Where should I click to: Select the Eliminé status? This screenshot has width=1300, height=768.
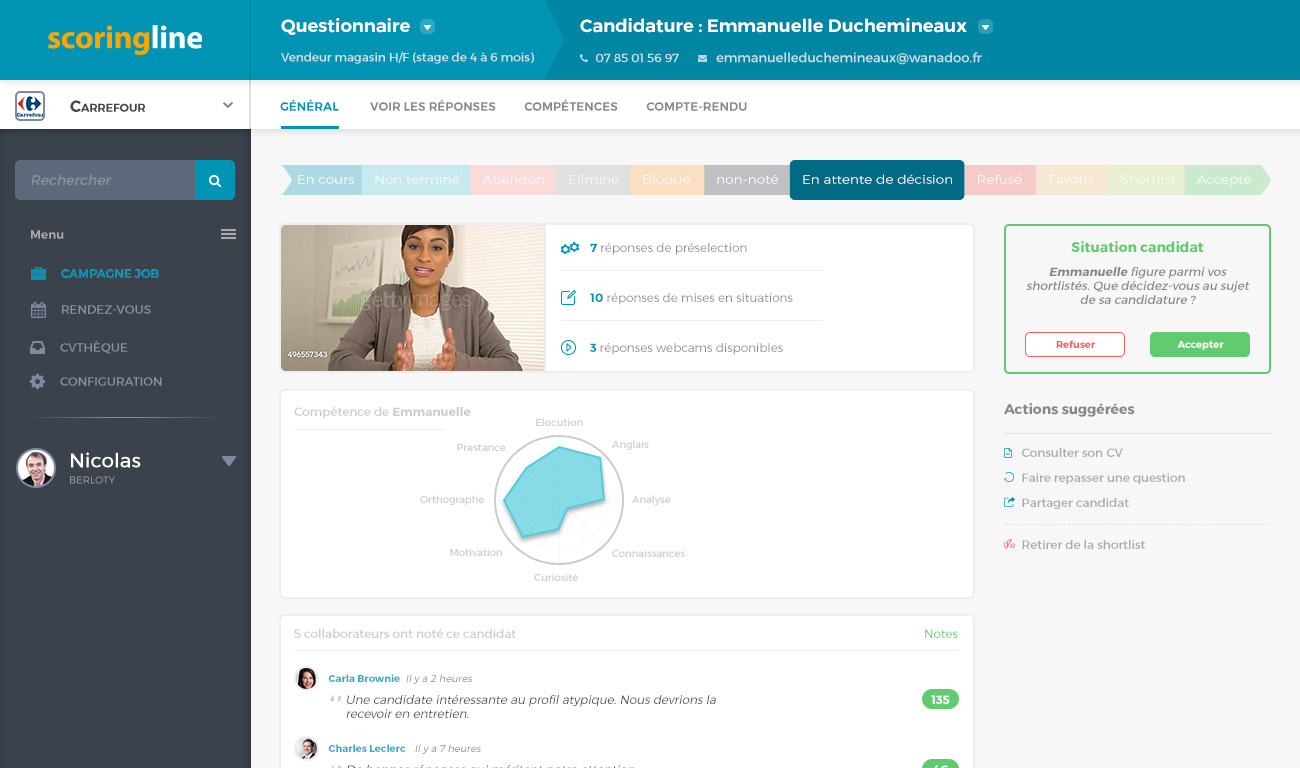593,180
